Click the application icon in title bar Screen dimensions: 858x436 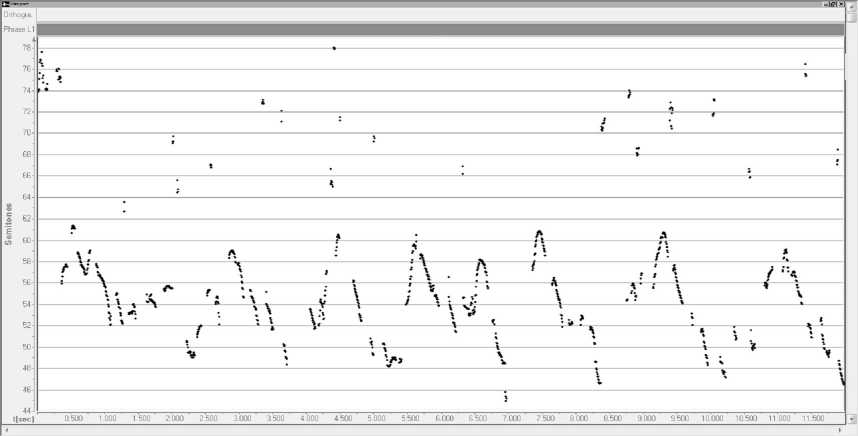tap(7, 4)
